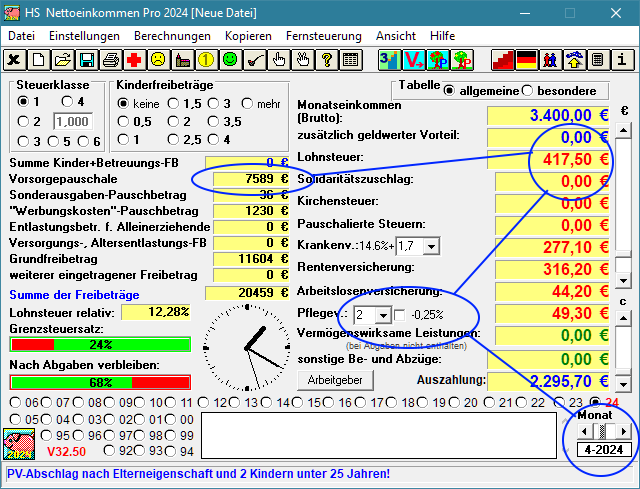
Task: Click the new file icon in toolbar
Action: (x=38, y=60)
